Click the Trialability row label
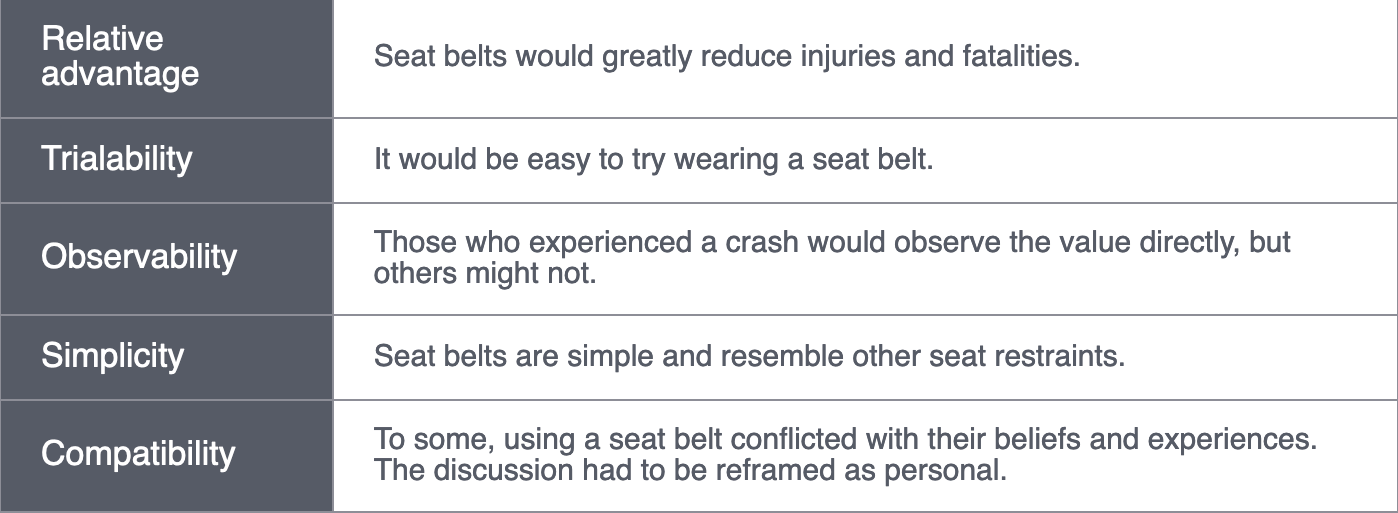 pos(117,159)
